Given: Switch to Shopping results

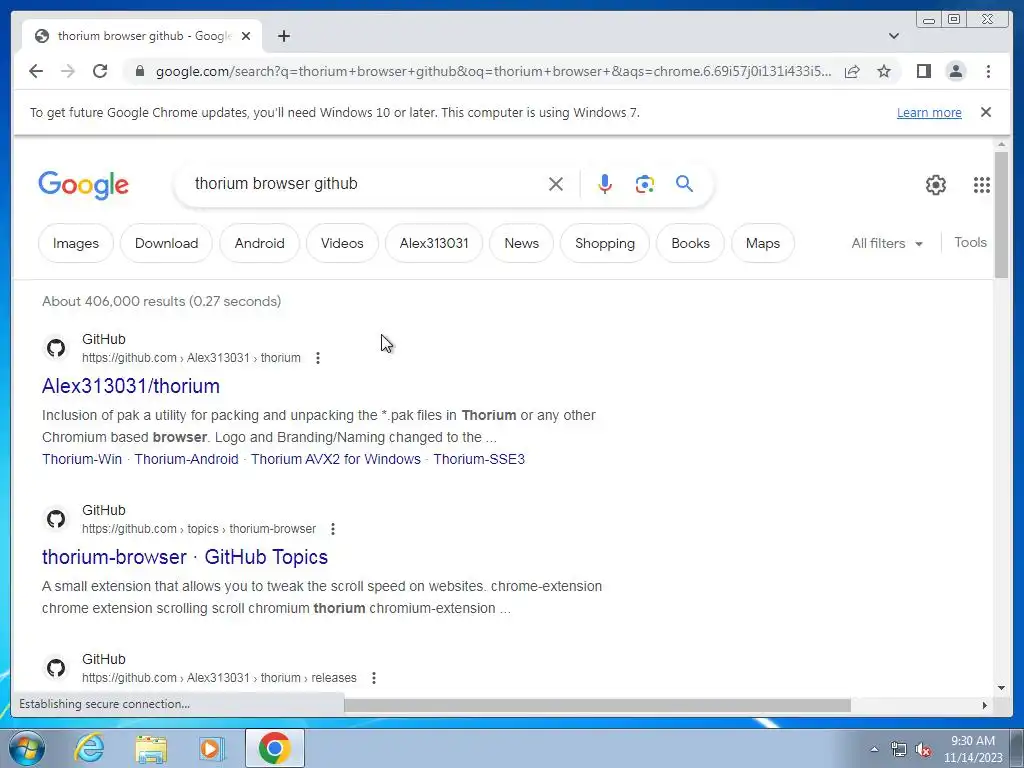Looking at the screenshot, I should pos(605,243).
